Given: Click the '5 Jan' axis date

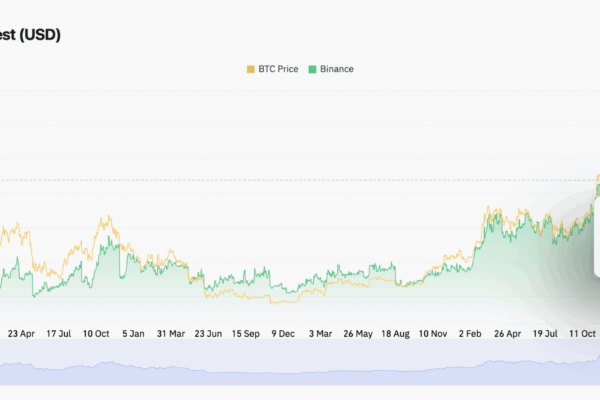Looking at the screenshot, I should pos(133,332).
